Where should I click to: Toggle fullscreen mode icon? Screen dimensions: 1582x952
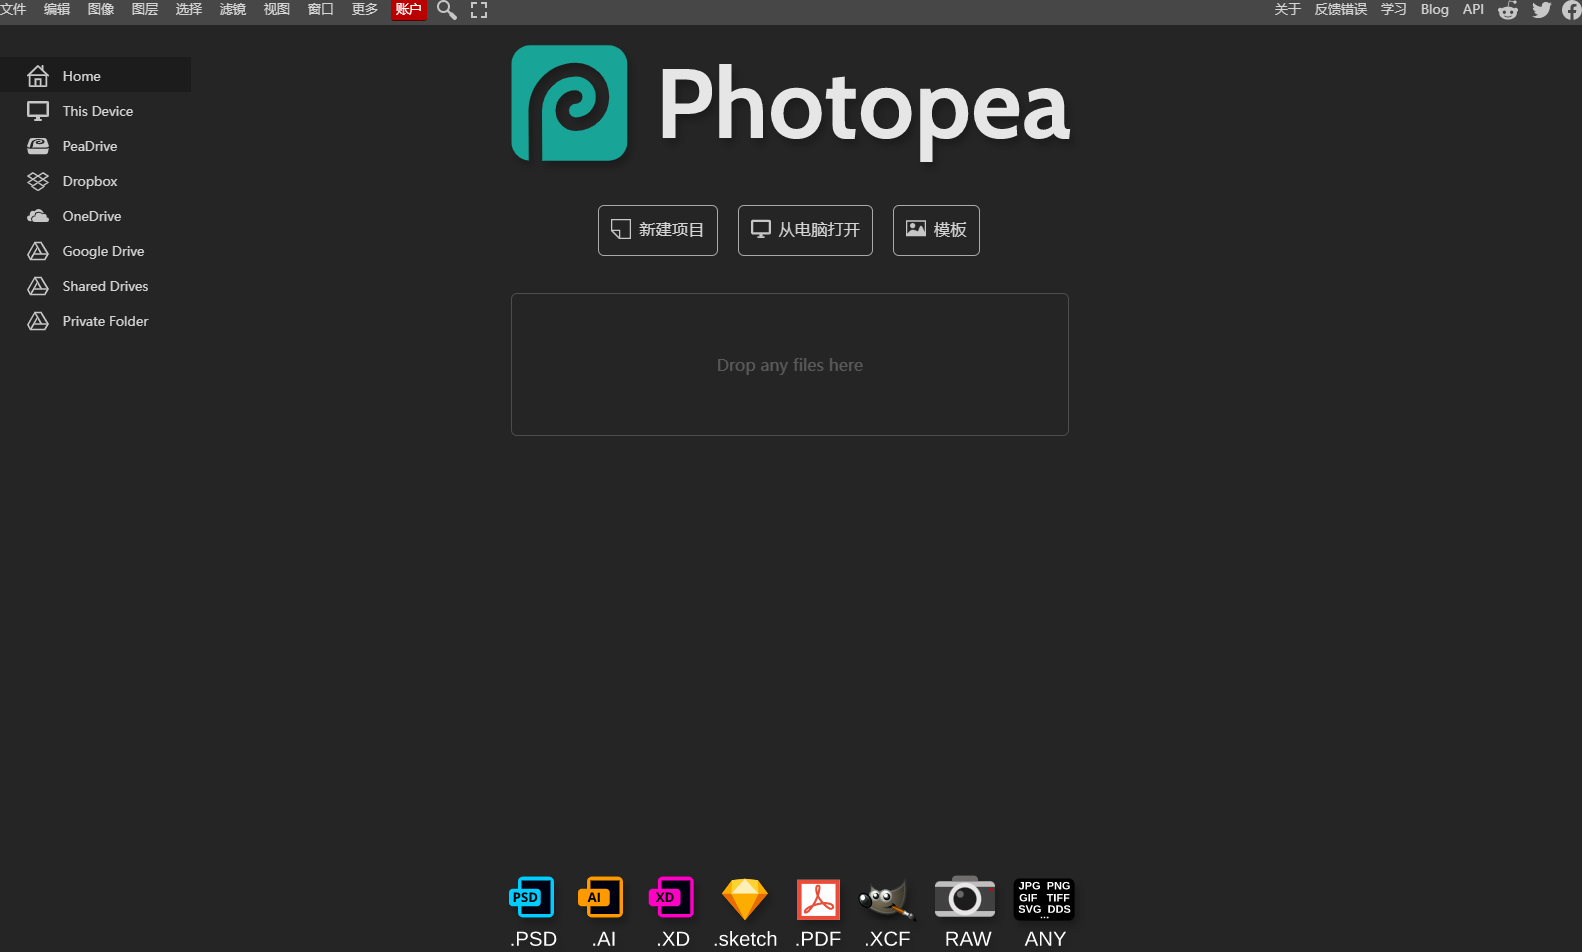click(479, 10)
